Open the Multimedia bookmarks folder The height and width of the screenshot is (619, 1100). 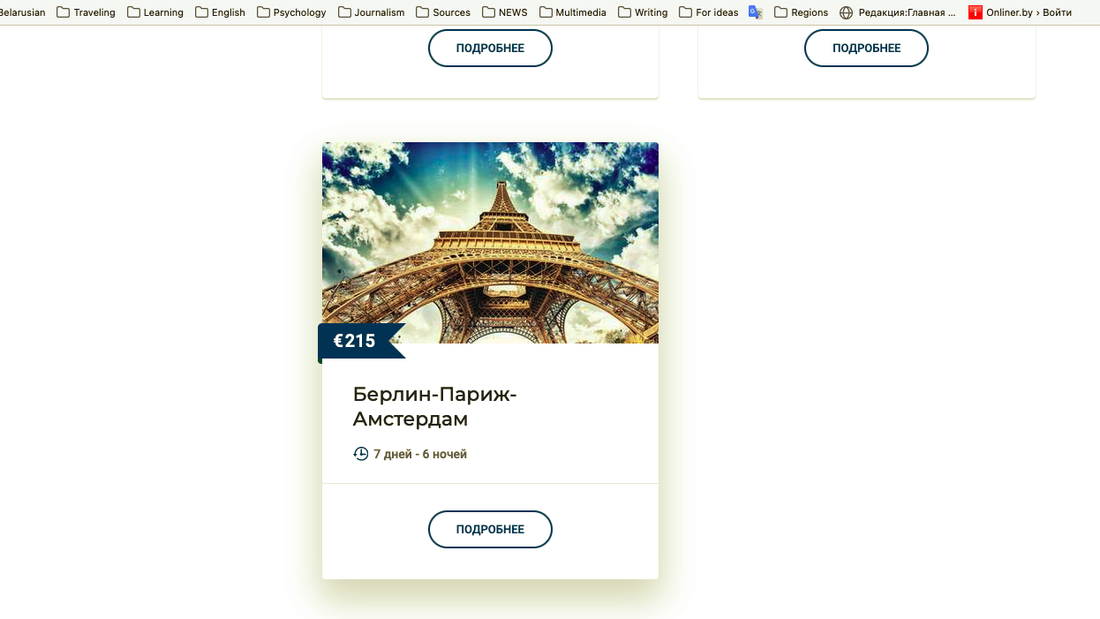[x=572, y=12]
